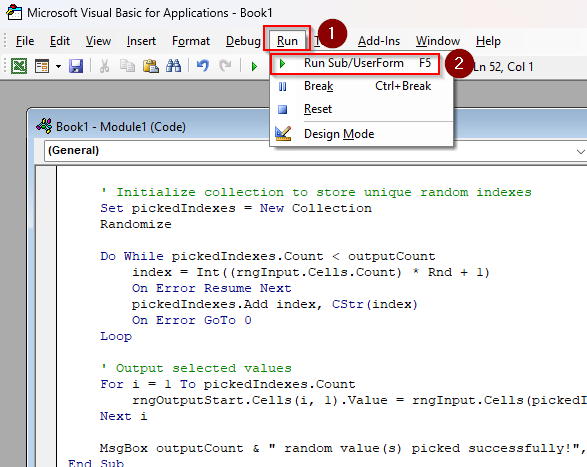Open the Edit menu
587x467 pixels.
tap(60, 41)
